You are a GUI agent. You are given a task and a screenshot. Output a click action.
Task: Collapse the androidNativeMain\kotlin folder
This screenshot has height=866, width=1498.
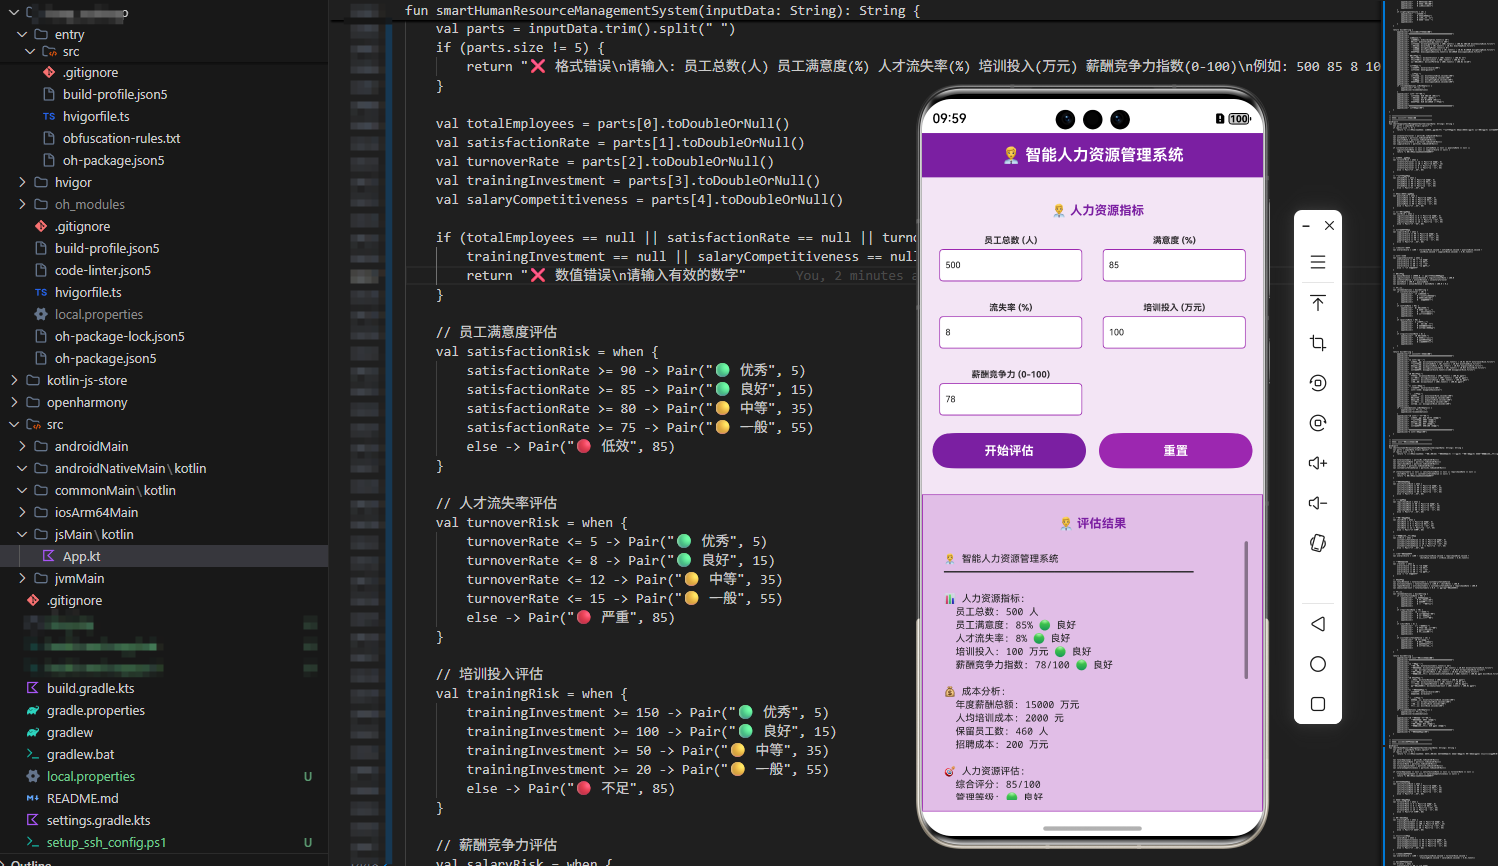pos(22,468)
